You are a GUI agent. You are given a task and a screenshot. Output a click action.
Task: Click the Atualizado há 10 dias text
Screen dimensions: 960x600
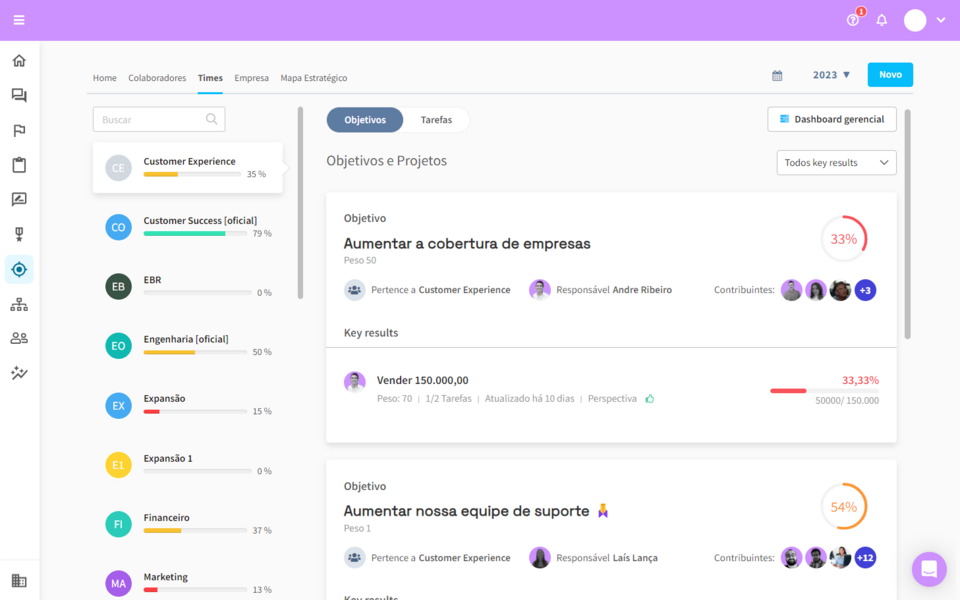tap(530, 399)
